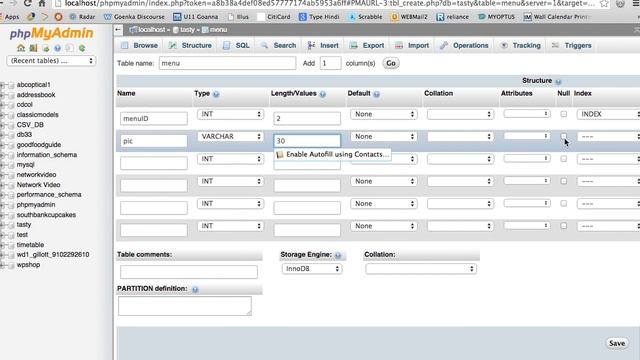Switch to the Insert tab

(x=323, y=45)
